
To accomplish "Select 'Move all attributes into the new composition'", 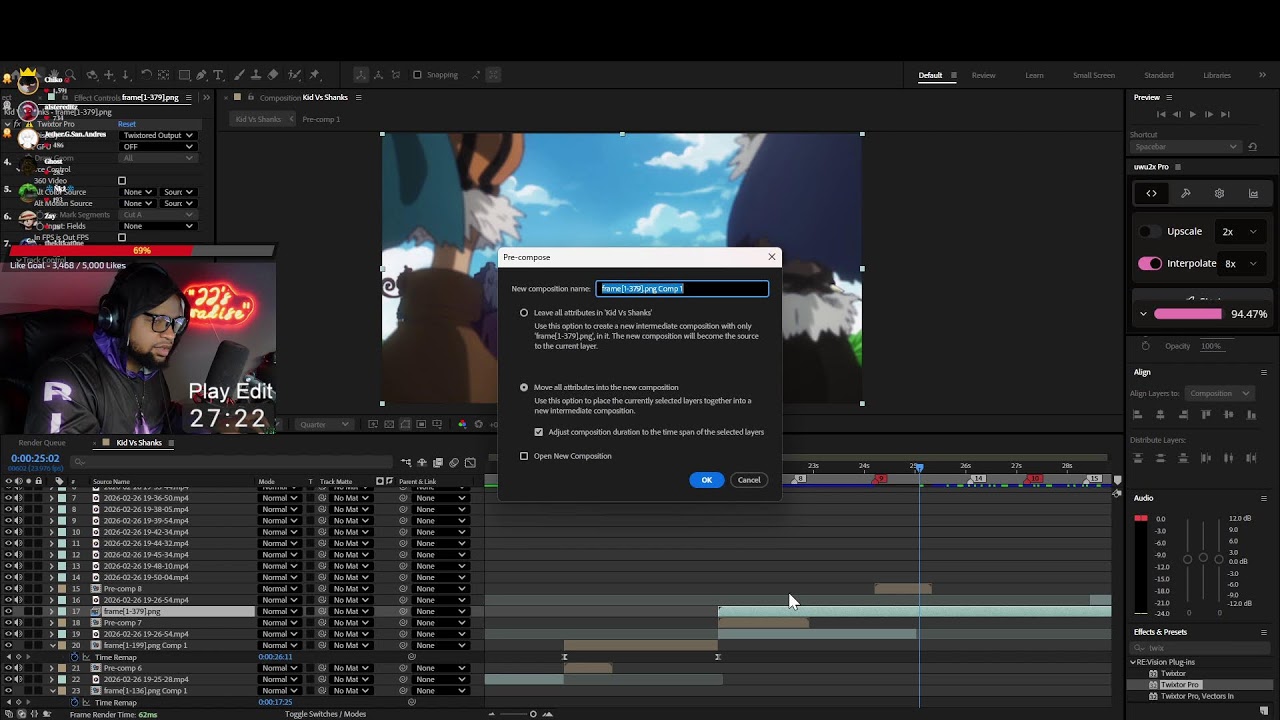I will pos(523,387).
